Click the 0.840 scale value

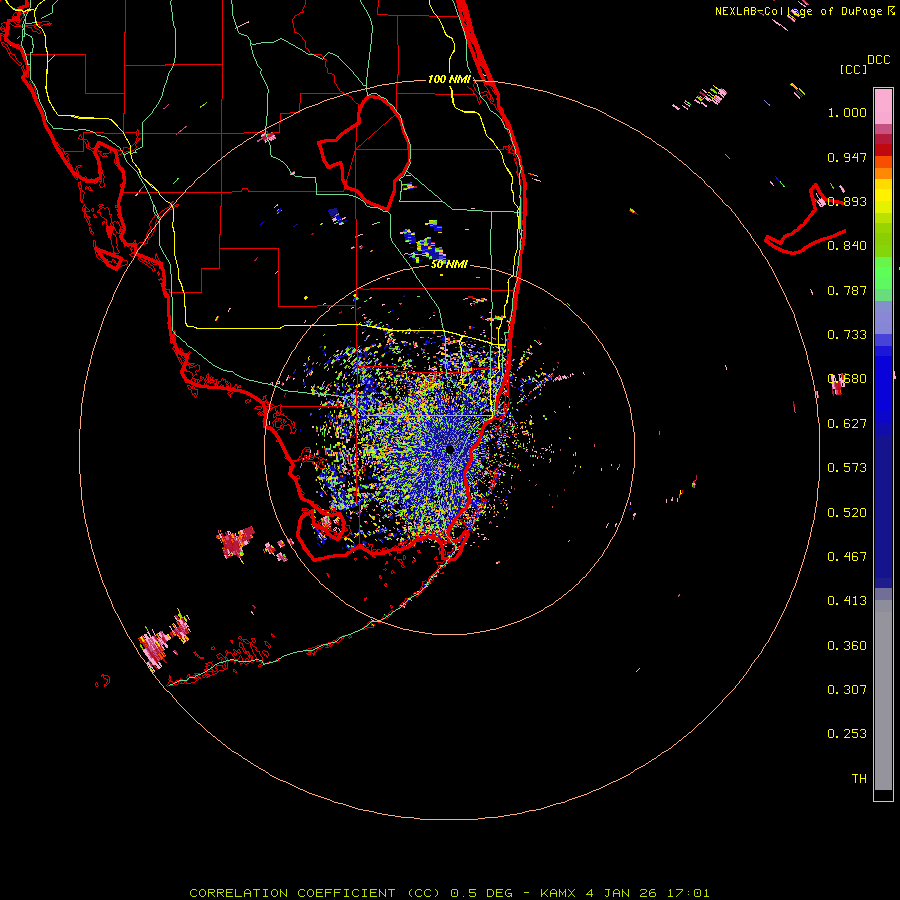click(847, 246)
